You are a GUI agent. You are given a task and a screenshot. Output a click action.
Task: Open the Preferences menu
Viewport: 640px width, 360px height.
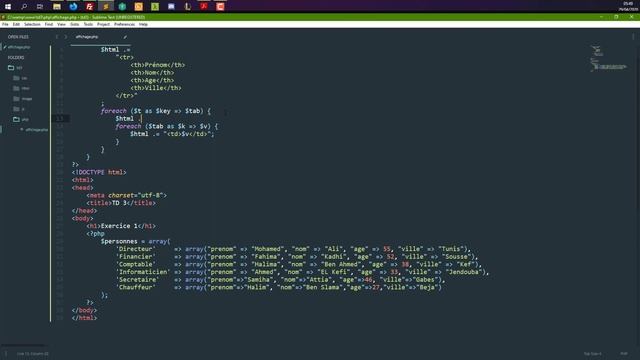point(124,24)
